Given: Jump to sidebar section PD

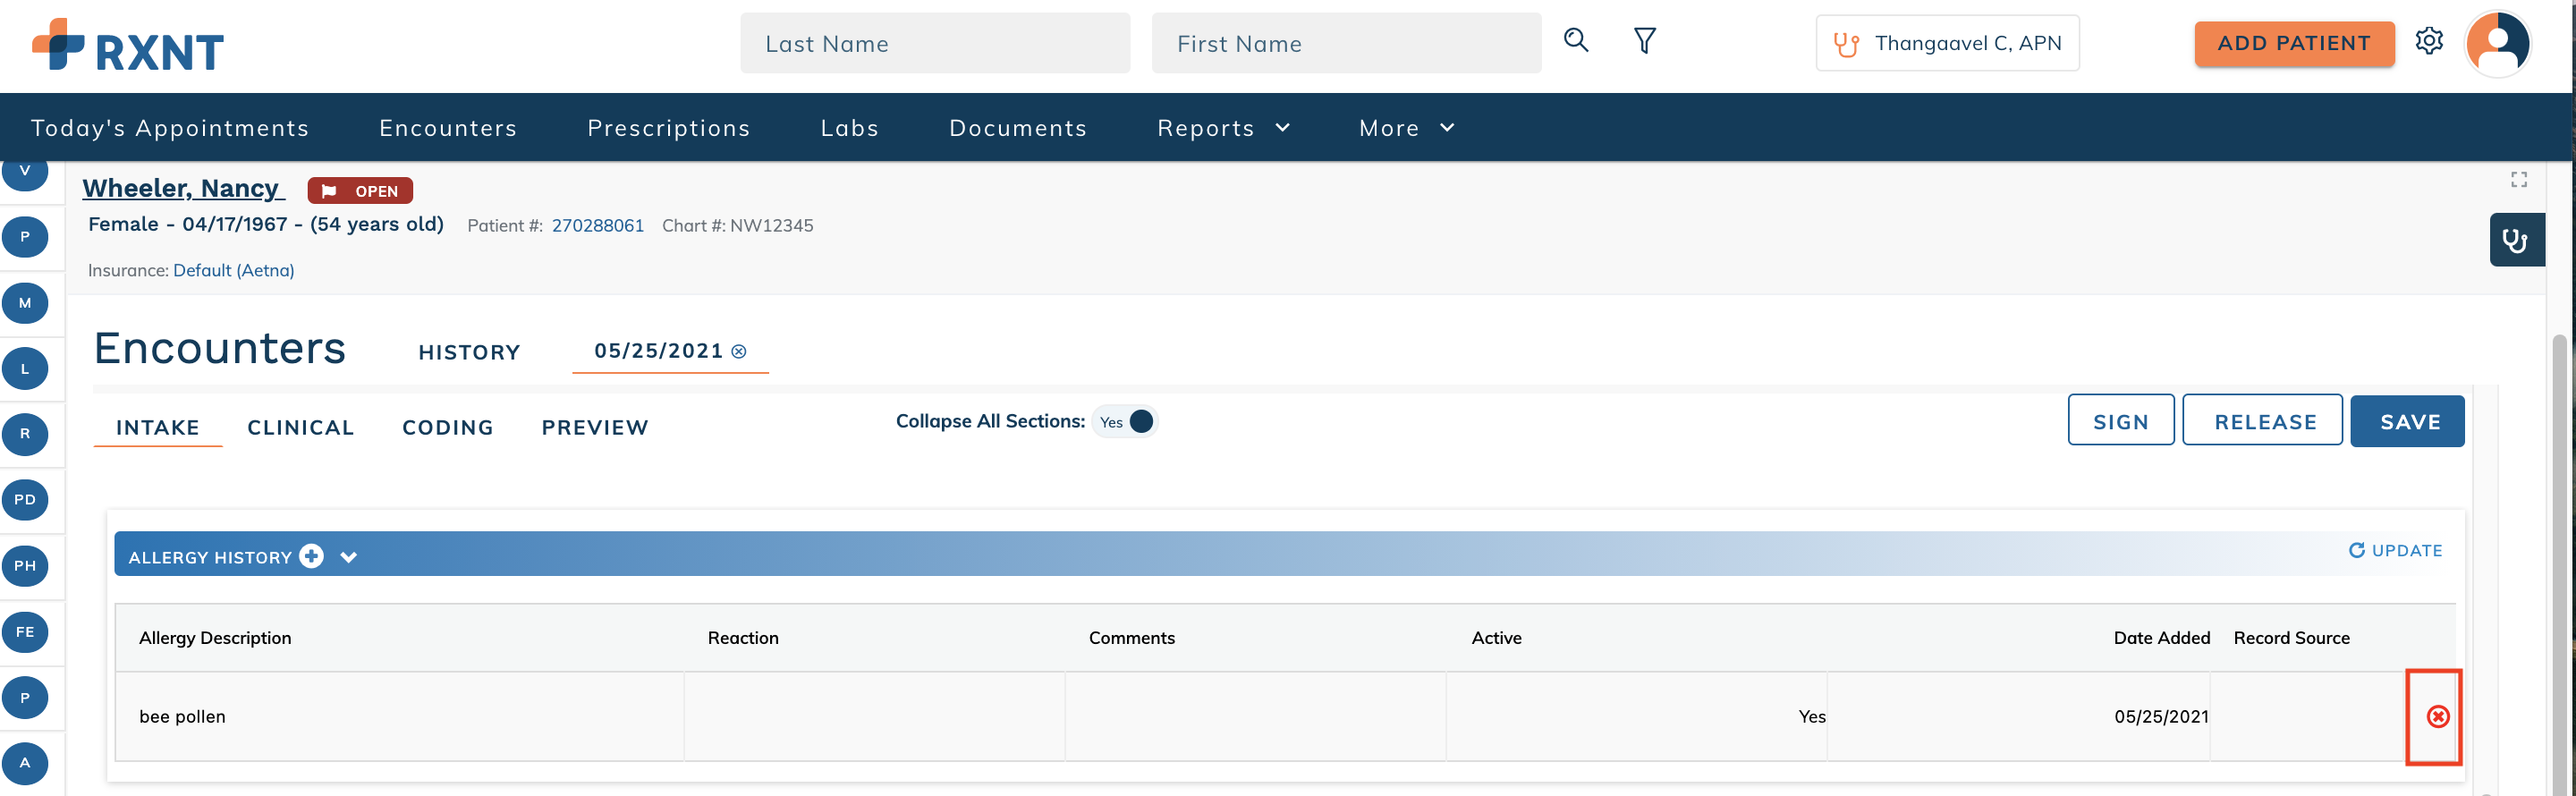Looking at the screenshot, I should 25,500.
